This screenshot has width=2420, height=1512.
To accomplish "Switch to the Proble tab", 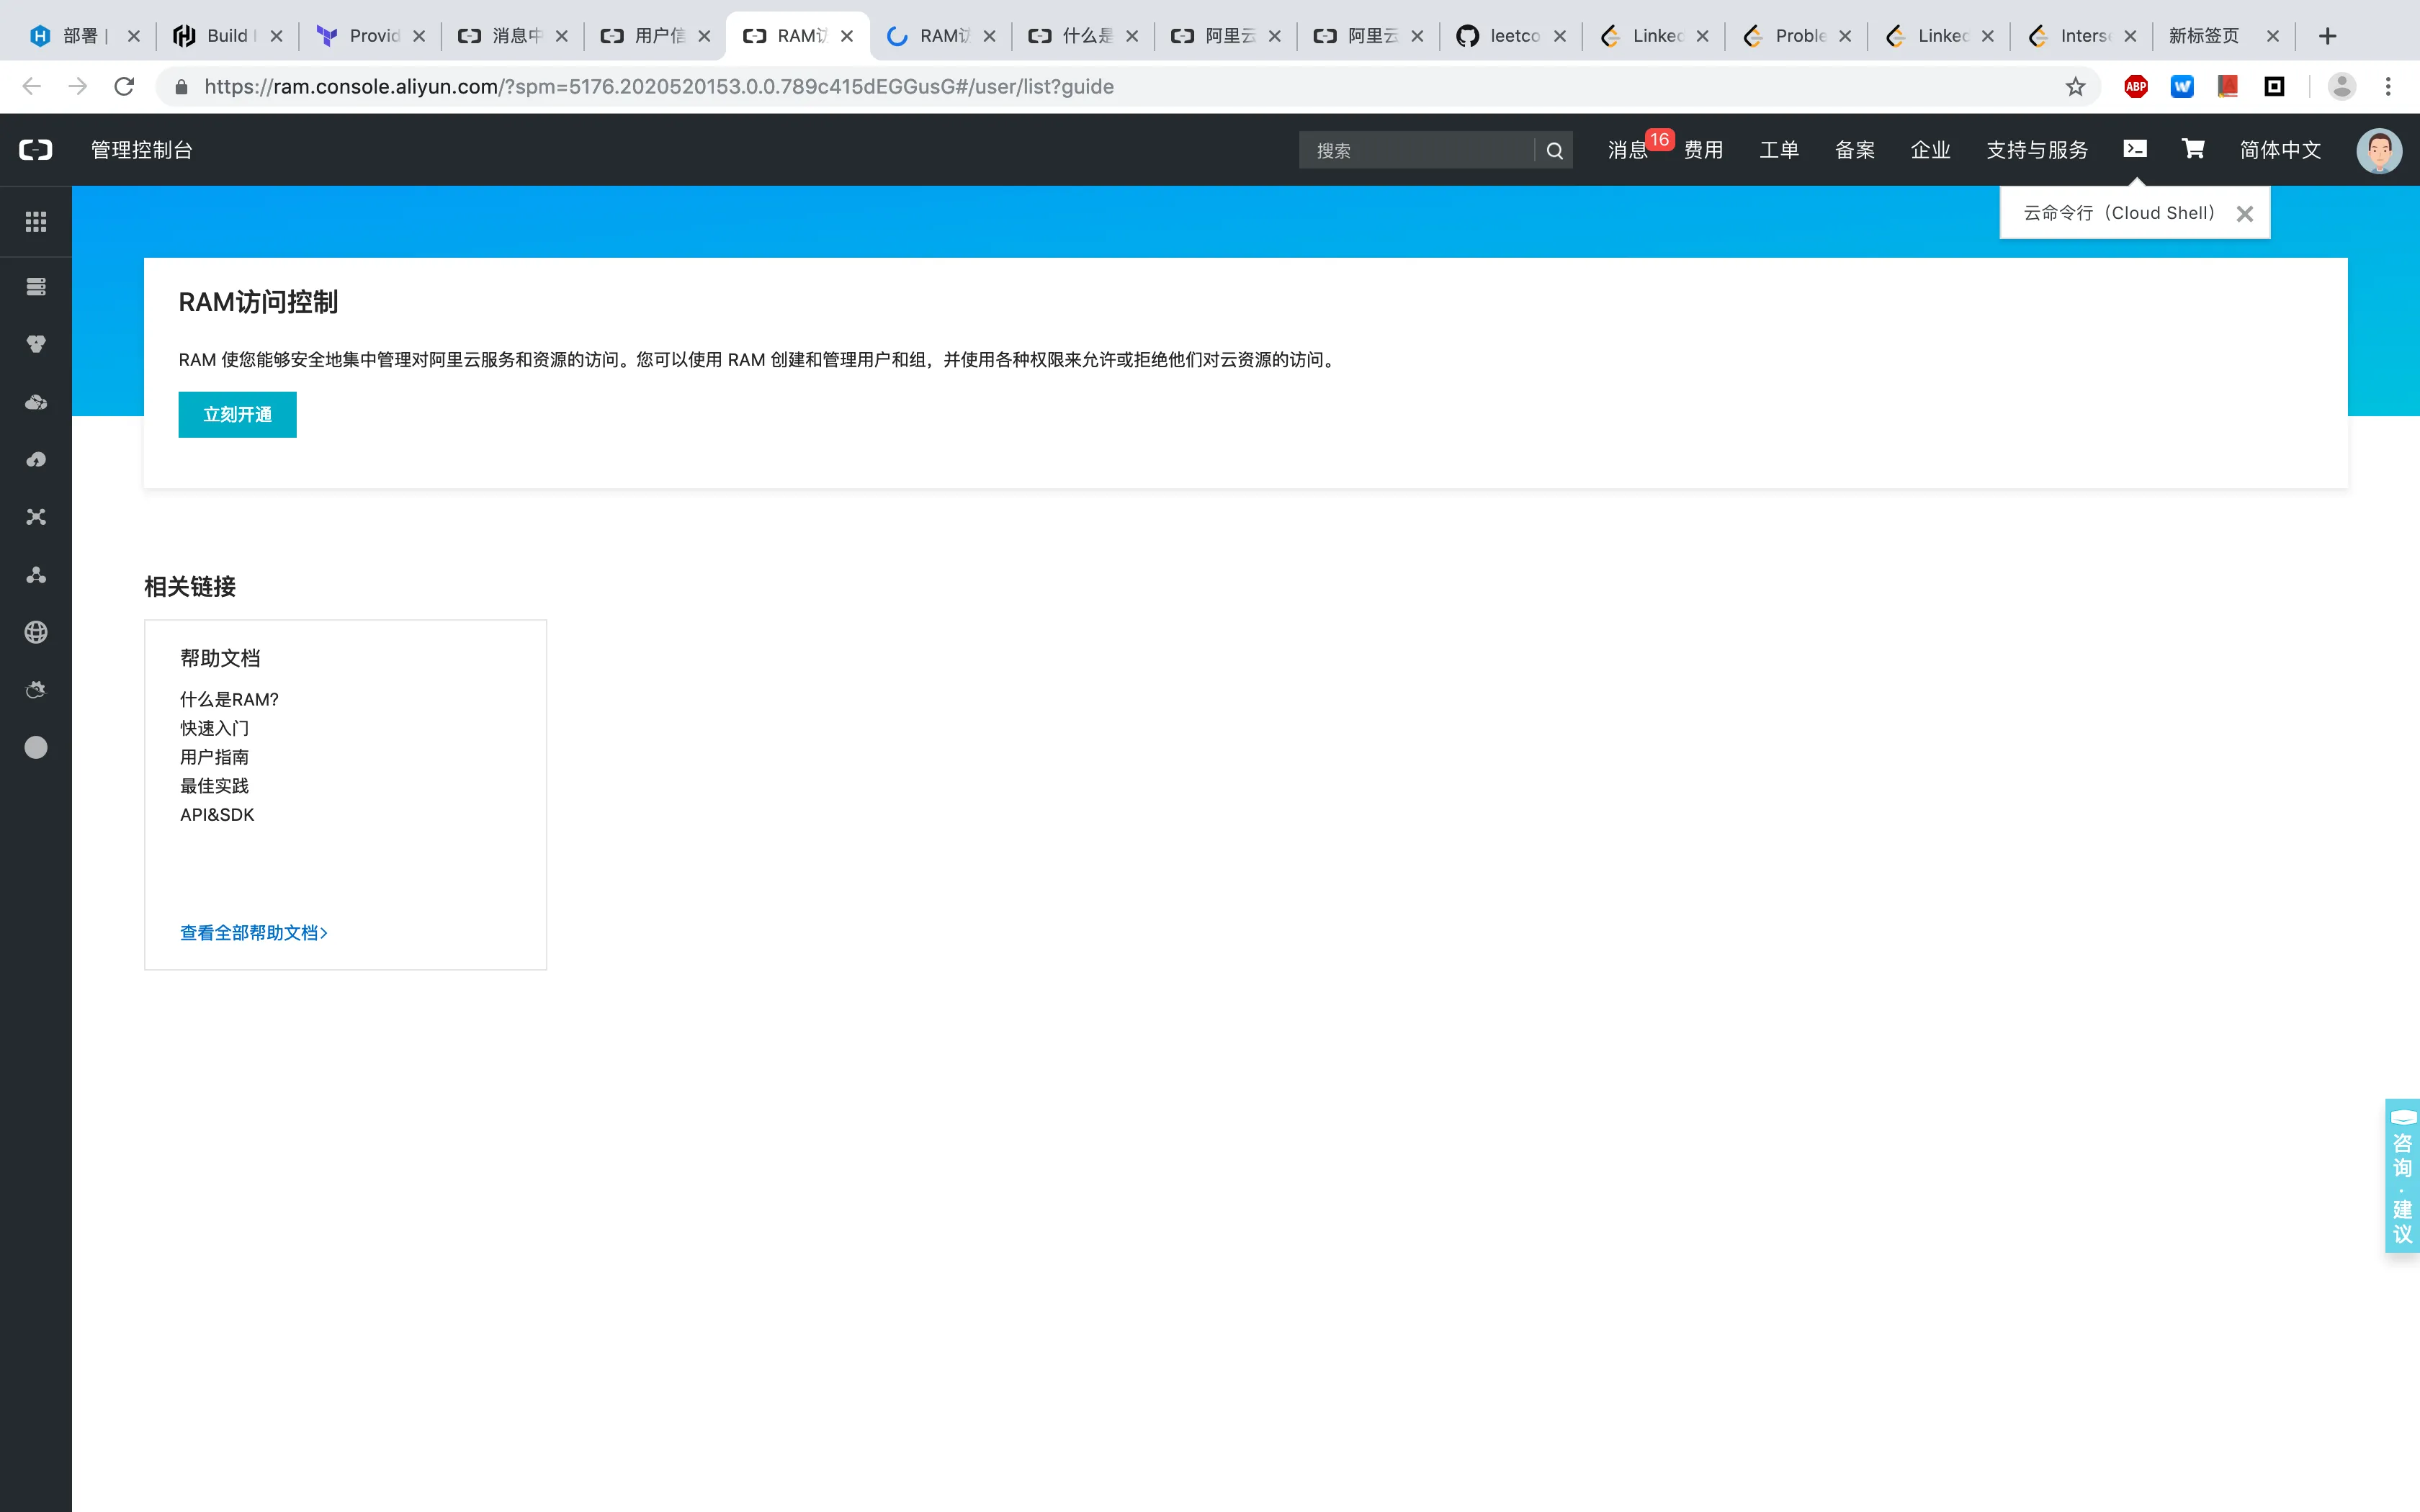I will 1796,36.
